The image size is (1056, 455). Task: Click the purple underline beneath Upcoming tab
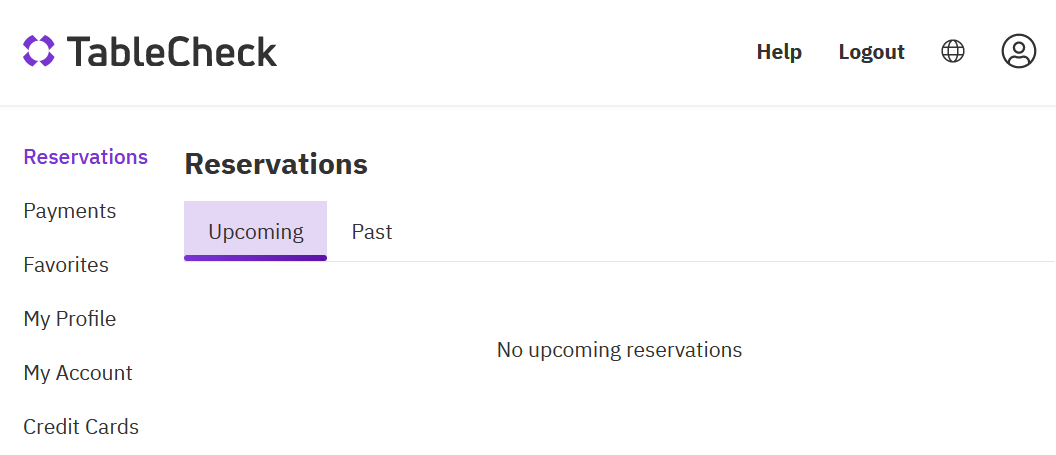pyautogui.click(x=255, y=258)
